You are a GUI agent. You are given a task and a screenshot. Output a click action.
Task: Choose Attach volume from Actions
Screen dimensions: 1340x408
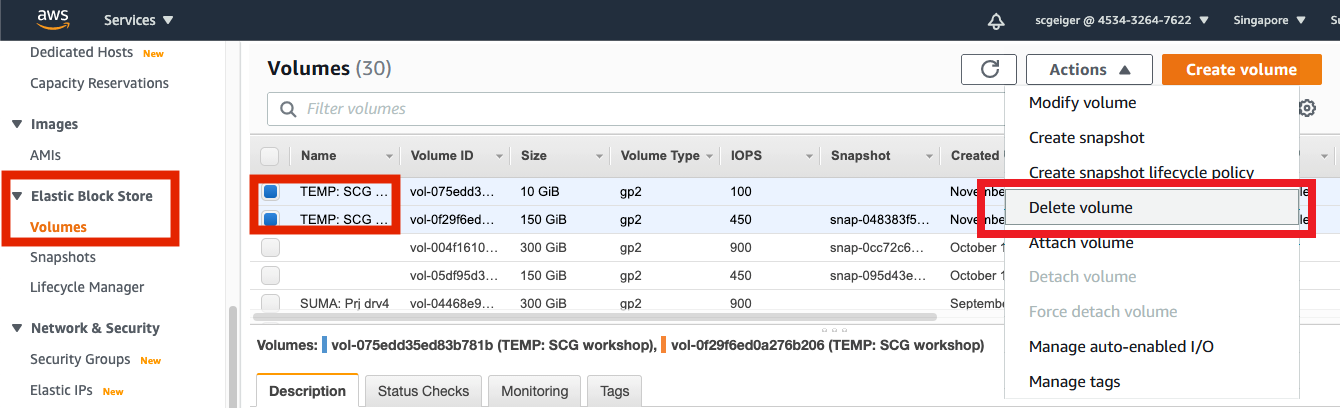click(x=1081, y=242)
